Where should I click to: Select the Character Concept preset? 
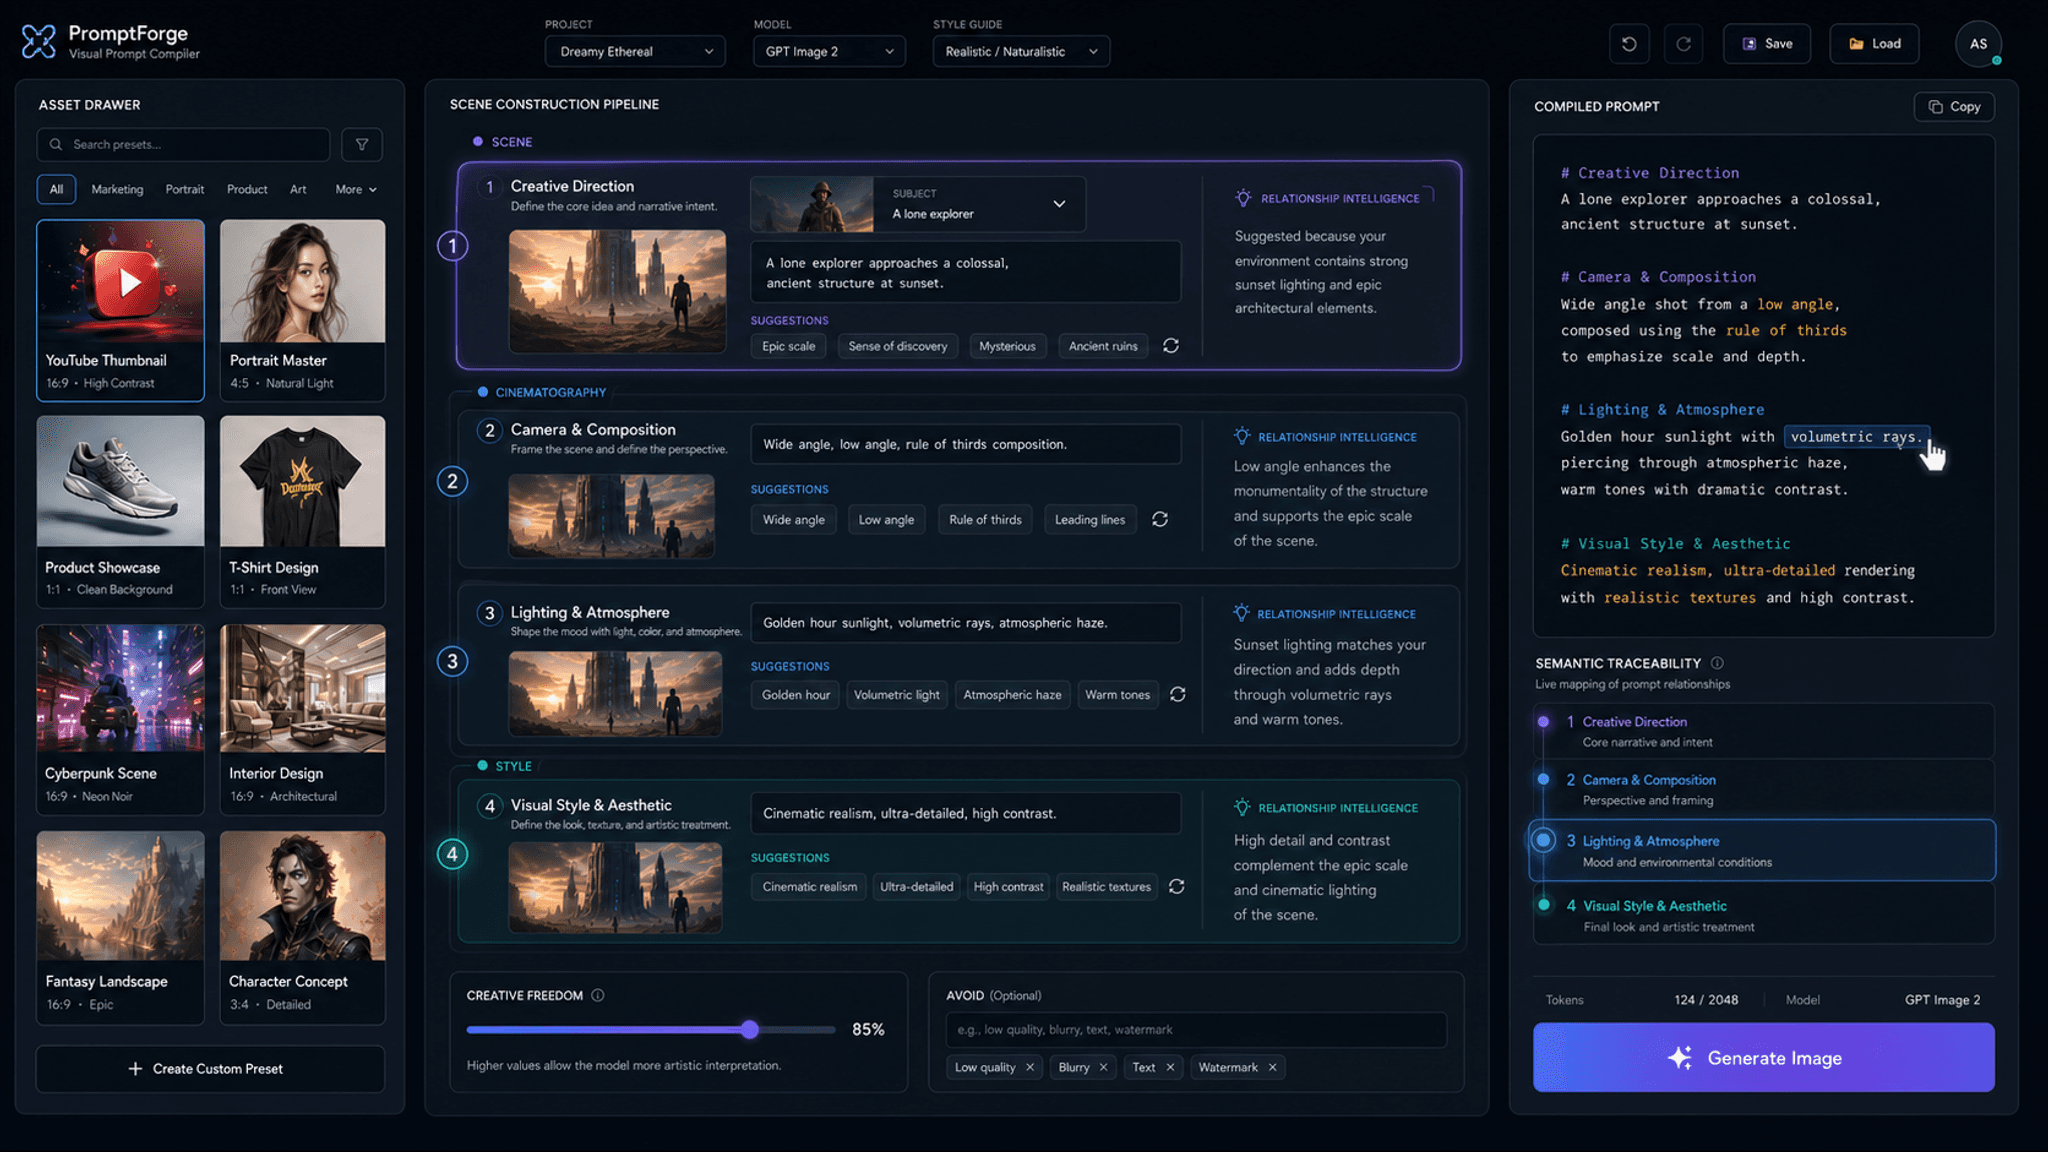point(302,927)
